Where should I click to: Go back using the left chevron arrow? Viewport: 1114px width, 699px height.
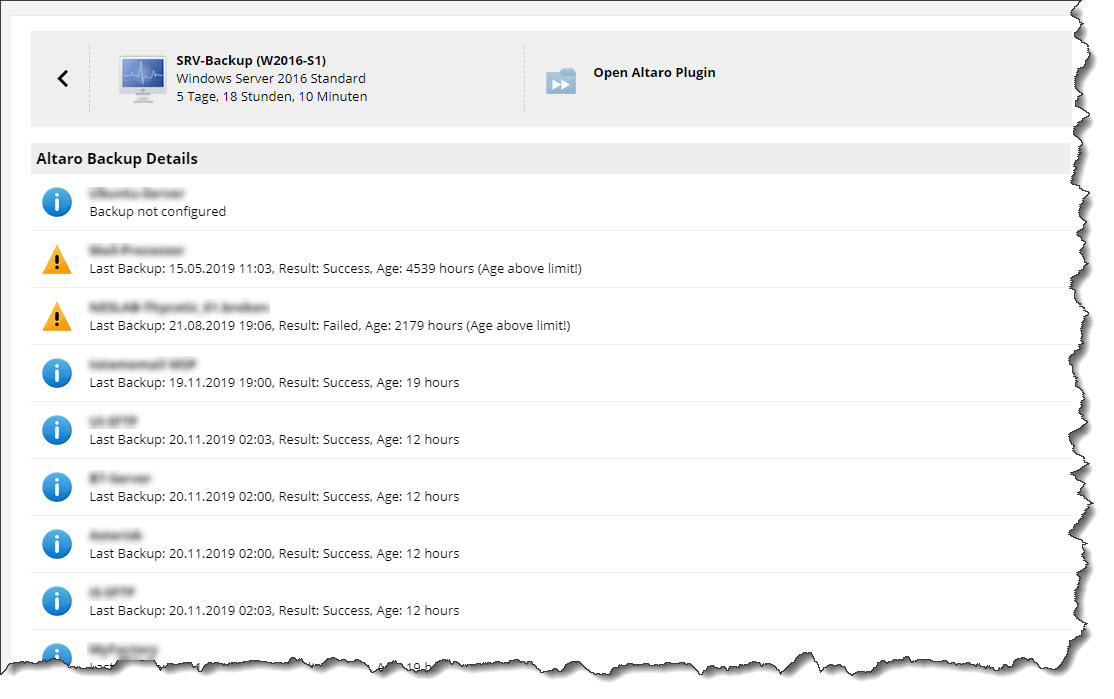tap(63, 78)
